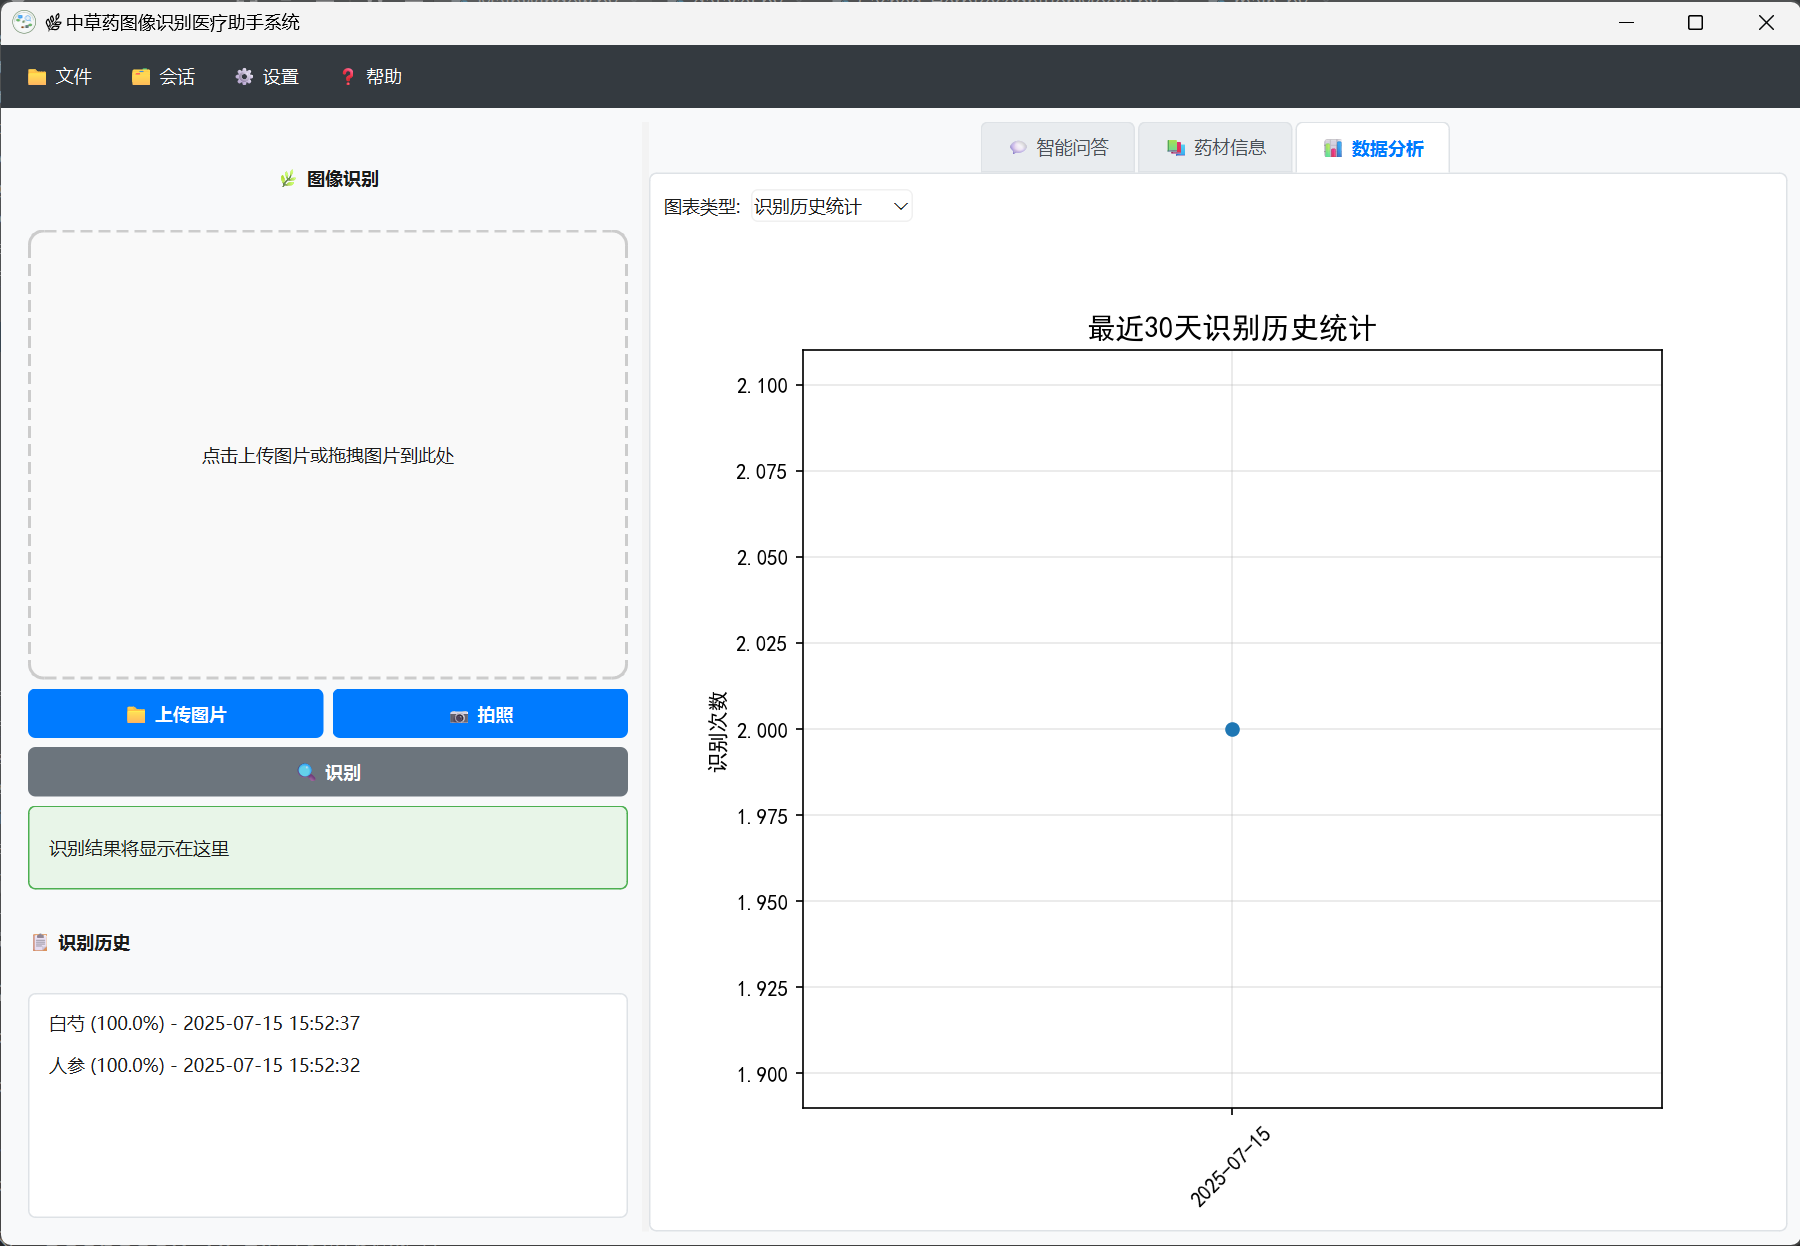Click the books icon on 药材信息 tab

tap(1176, 148)
